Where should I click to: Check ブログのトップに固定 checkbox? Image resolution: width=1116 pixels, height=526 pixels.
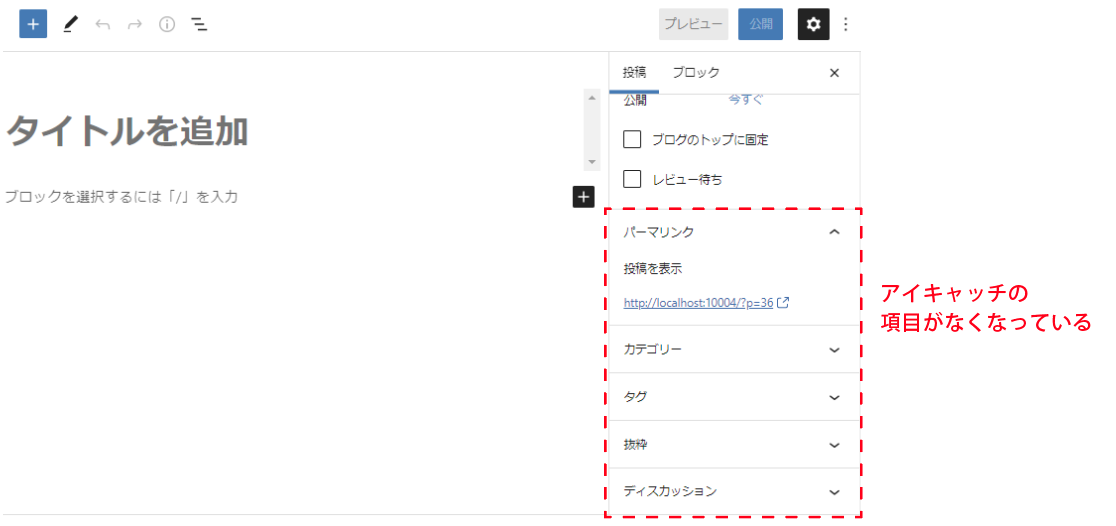point(632,140)
